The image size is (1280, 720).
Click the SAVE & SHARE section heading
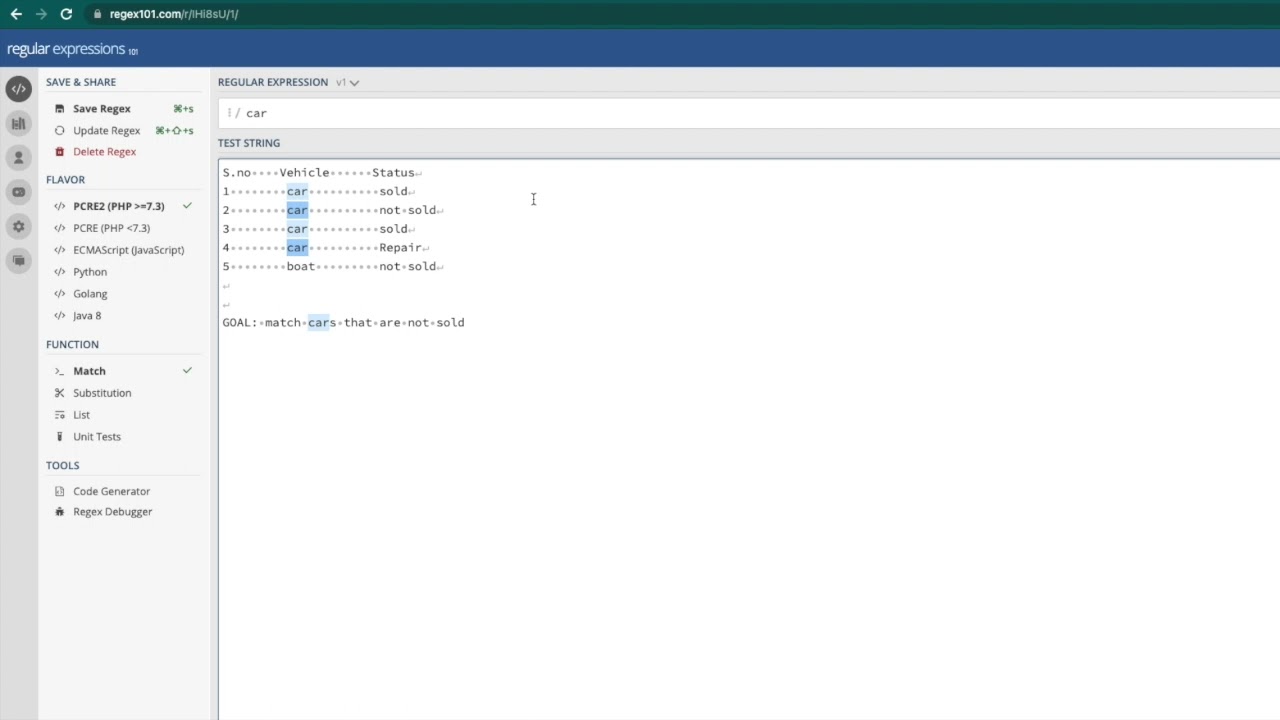pyautogui.click(x=81, y=82)
